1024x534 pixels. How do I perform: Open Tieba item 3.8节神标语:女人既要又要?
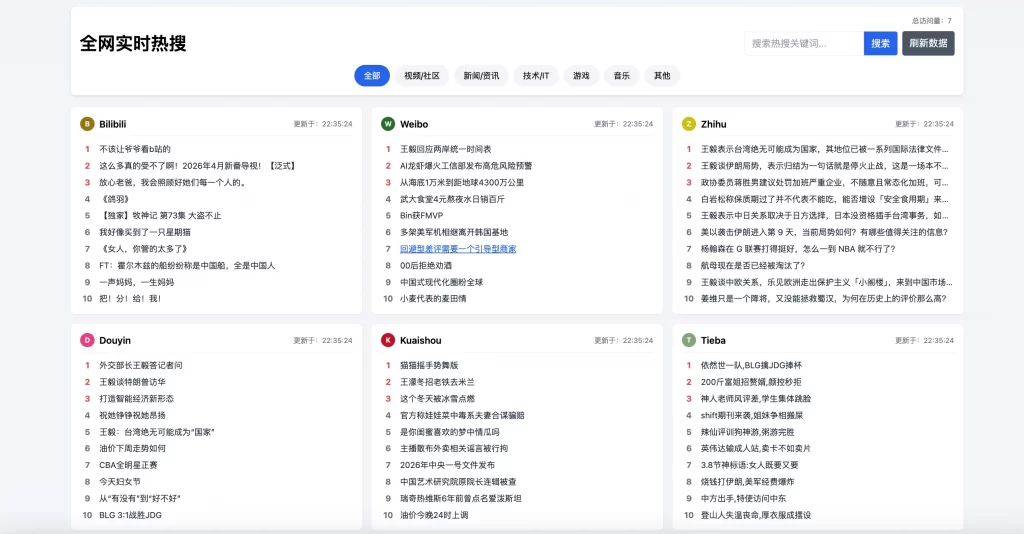click(750, 465)
